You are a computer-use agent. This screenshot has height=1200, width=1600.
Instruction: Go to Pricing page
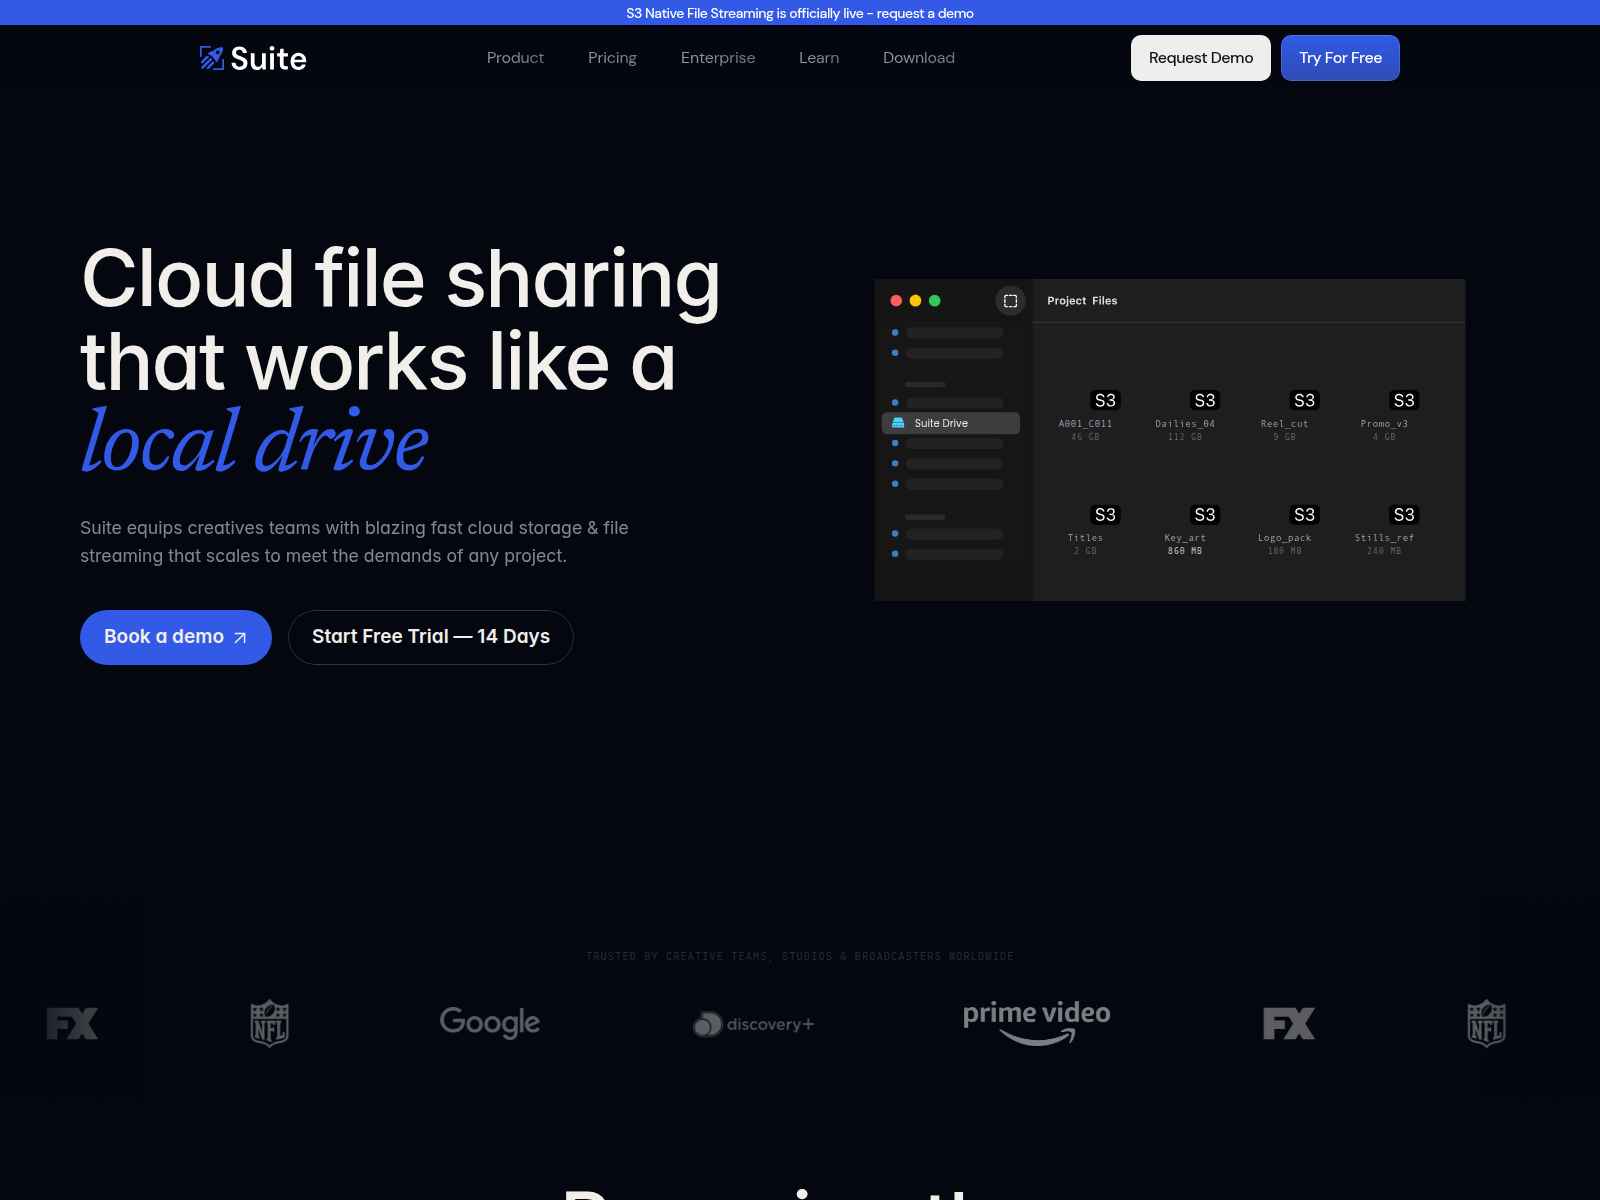coord(612,58)
